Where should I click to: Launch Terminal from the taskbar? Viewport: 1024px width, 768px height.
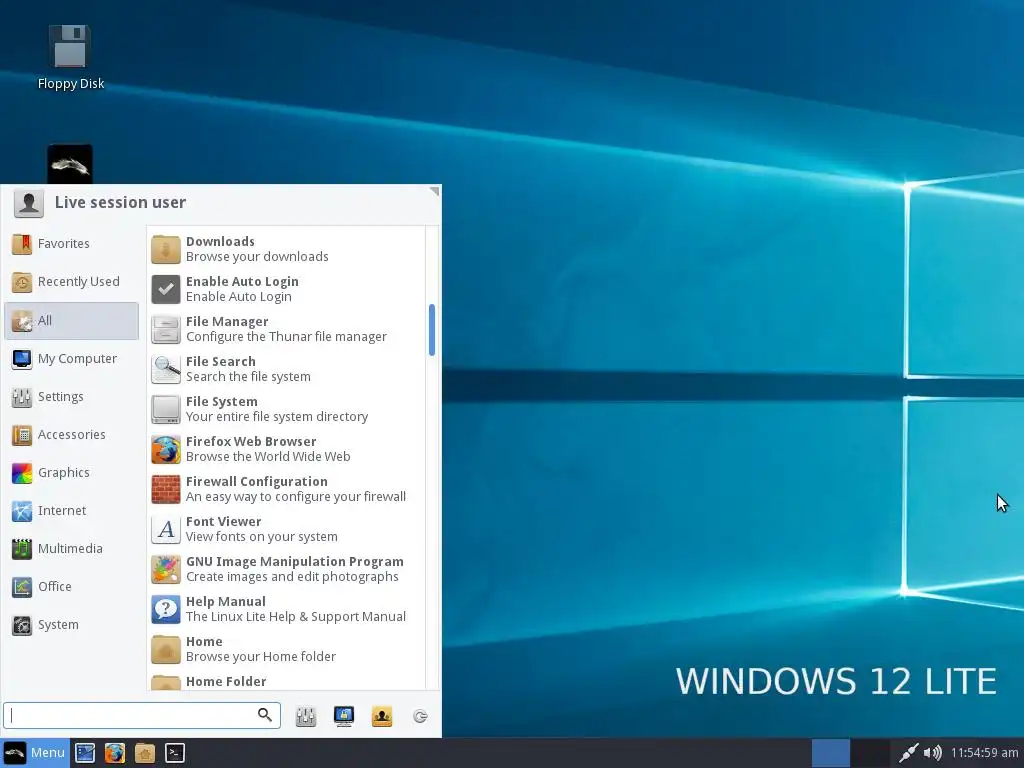click(174, 753)
